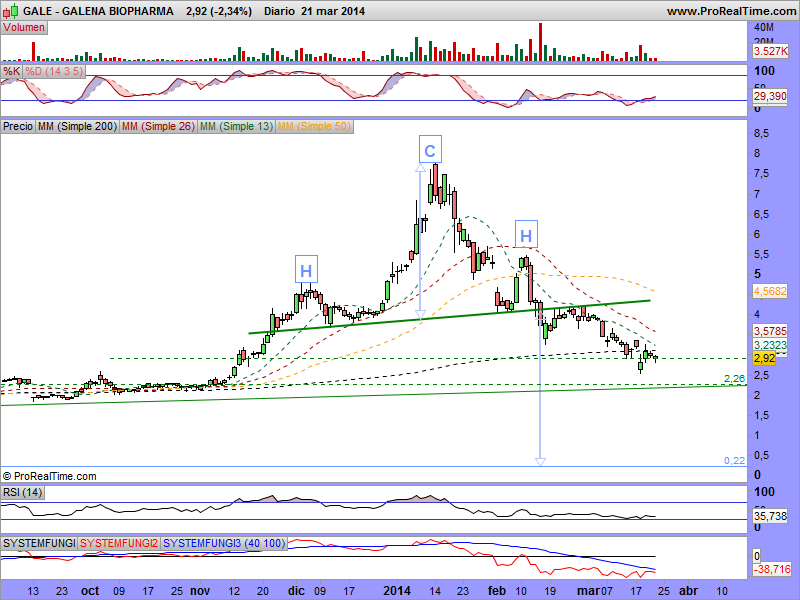
Task: Click the nov label on time axis
Action: tap(200, 591)
